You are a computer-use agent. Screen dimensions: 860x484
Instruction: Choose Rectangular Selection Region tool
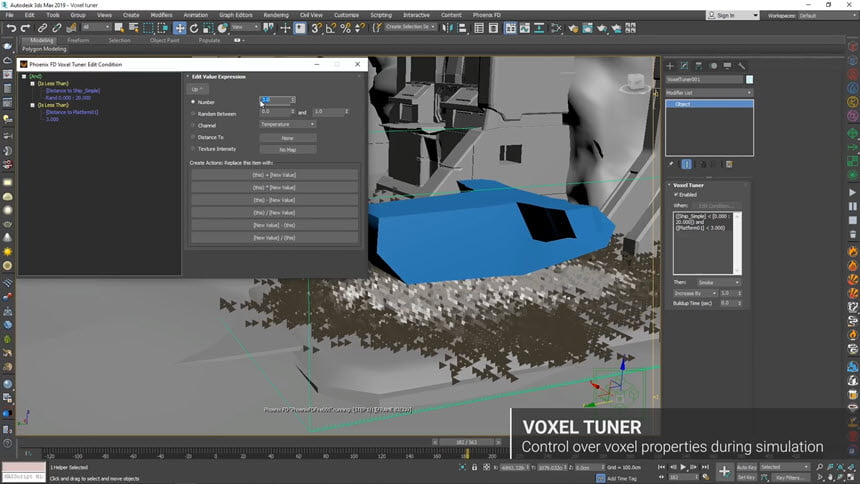[148, 28]
